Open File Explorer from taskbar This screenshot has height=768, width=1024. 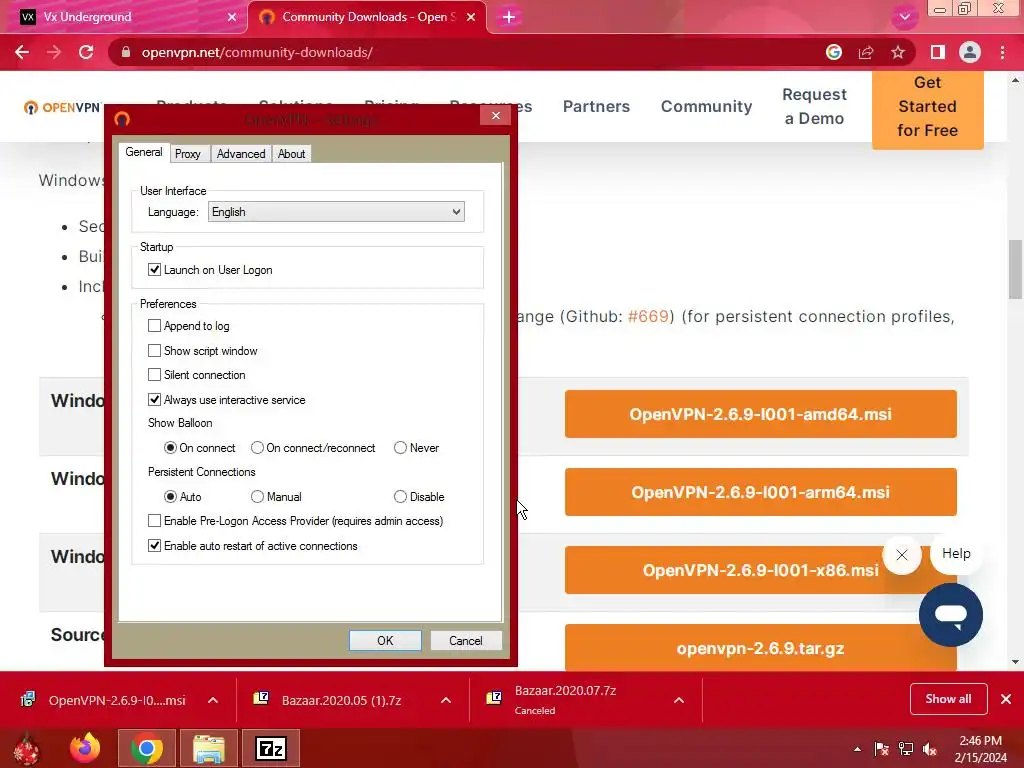pos(208,748)
